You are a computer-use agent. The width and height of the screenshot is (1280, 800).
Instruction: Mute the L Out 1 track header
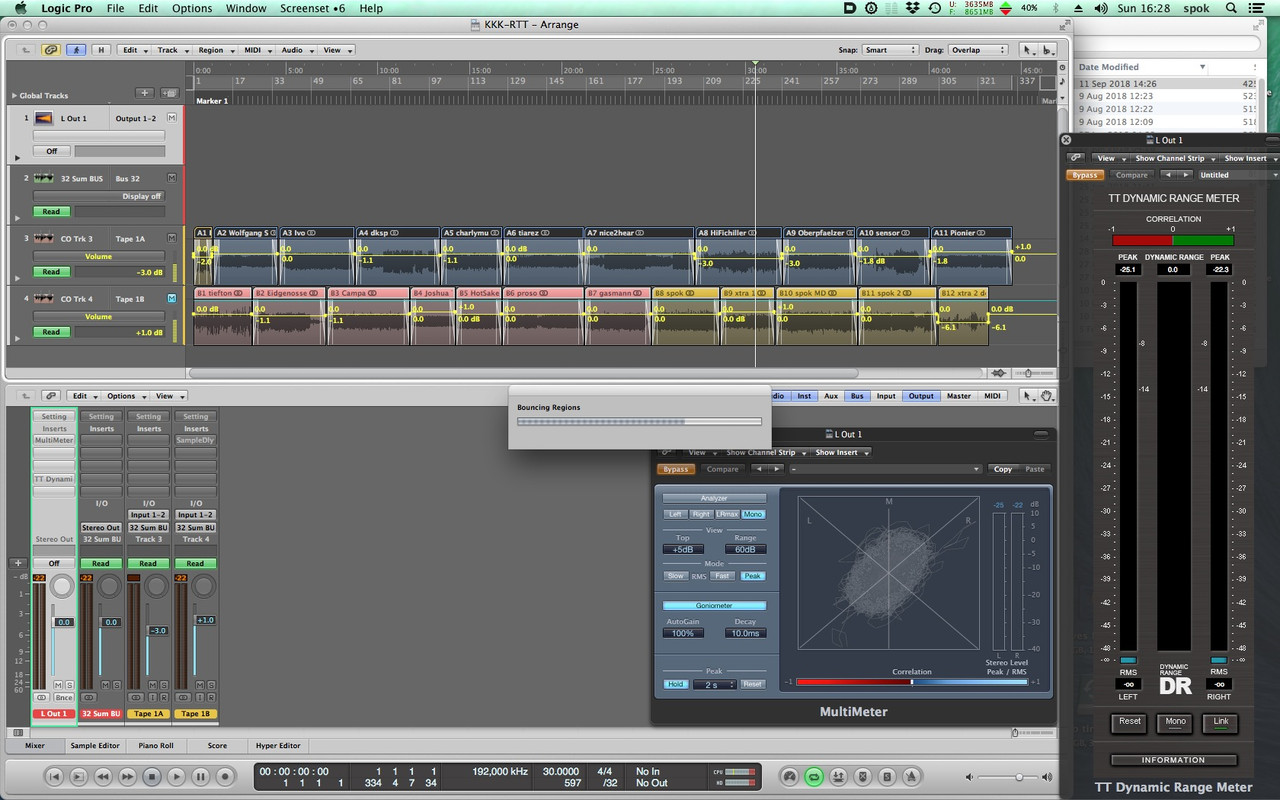pyautogui.click(x=172, y=118)
